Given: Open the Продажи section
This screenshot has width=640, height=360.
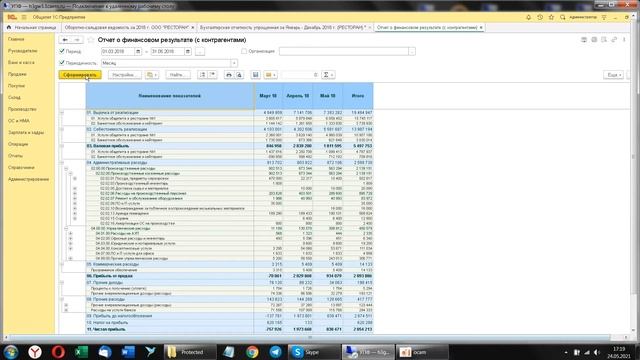Looking at the screenshot, I should [x=17, y=74].
